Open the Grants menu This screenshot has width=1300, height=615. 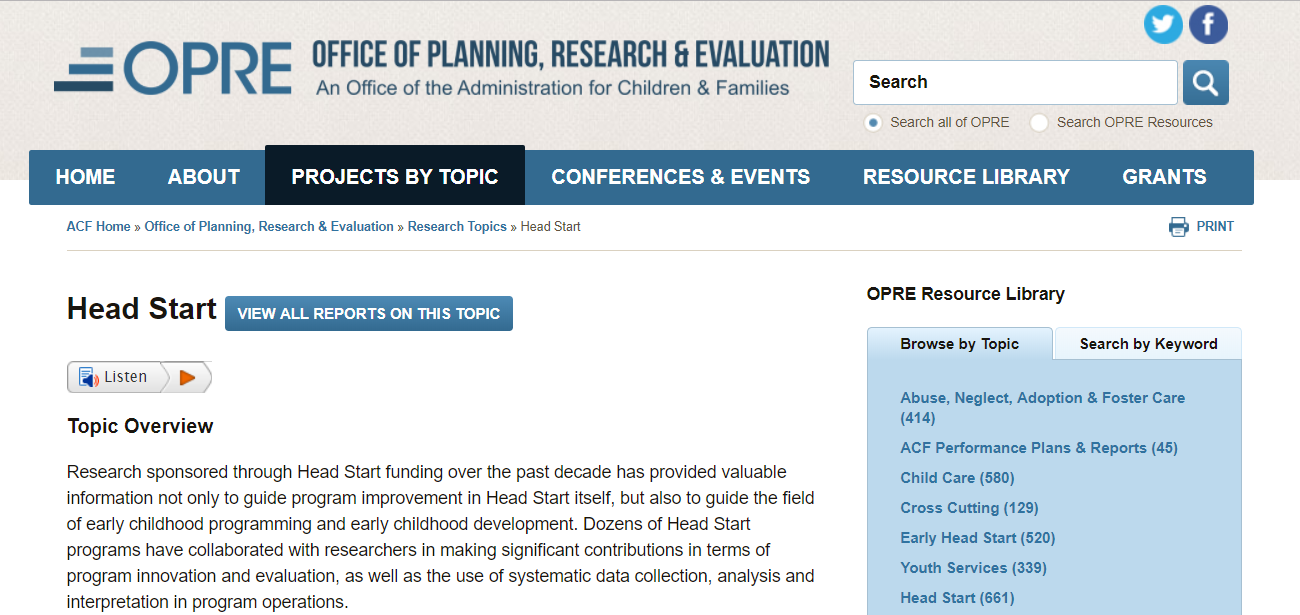(1164, 177)
